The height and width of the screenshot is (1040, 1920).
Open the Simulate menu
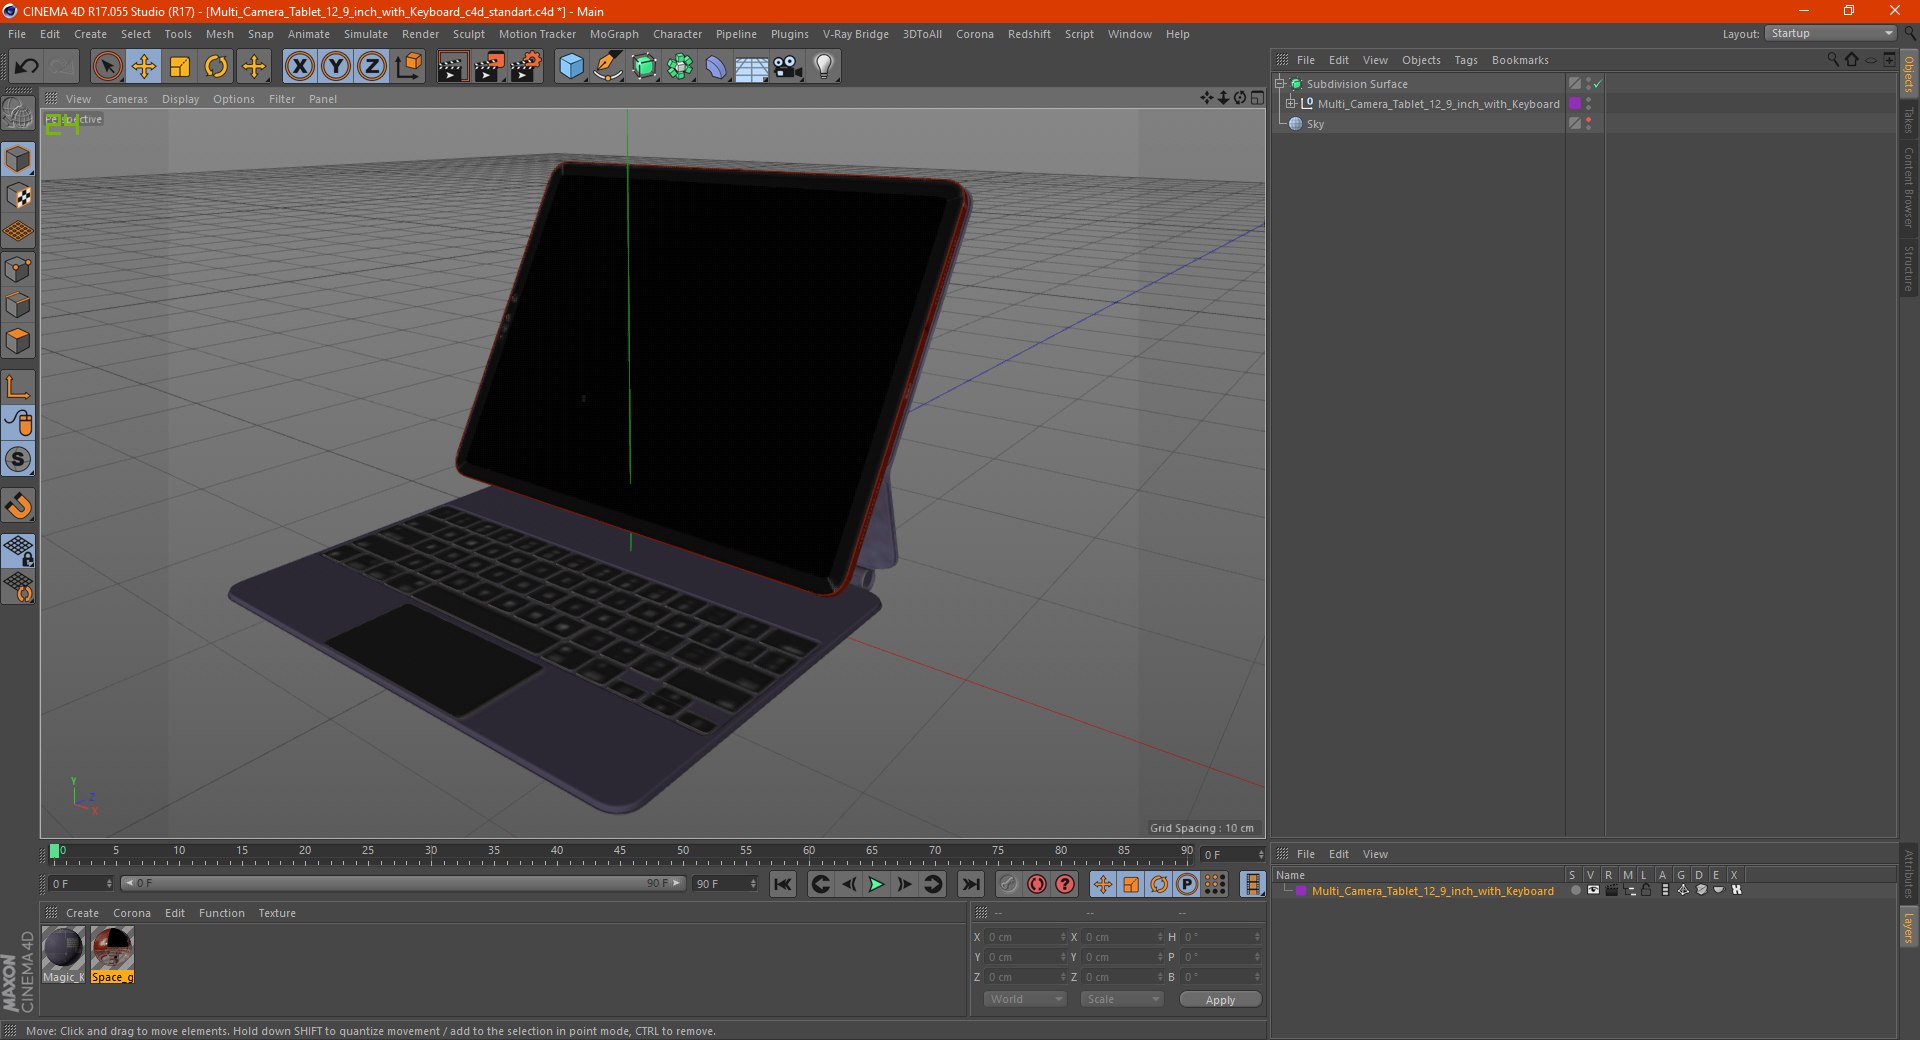click(x=366, y=34)
